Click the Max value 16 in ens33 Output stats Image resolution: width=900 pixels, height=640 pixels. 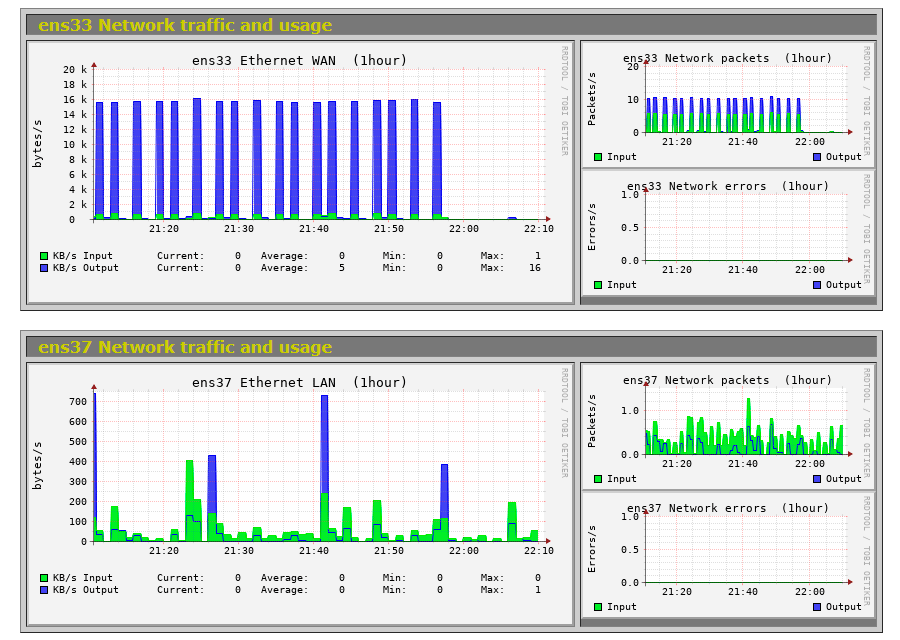535,268
